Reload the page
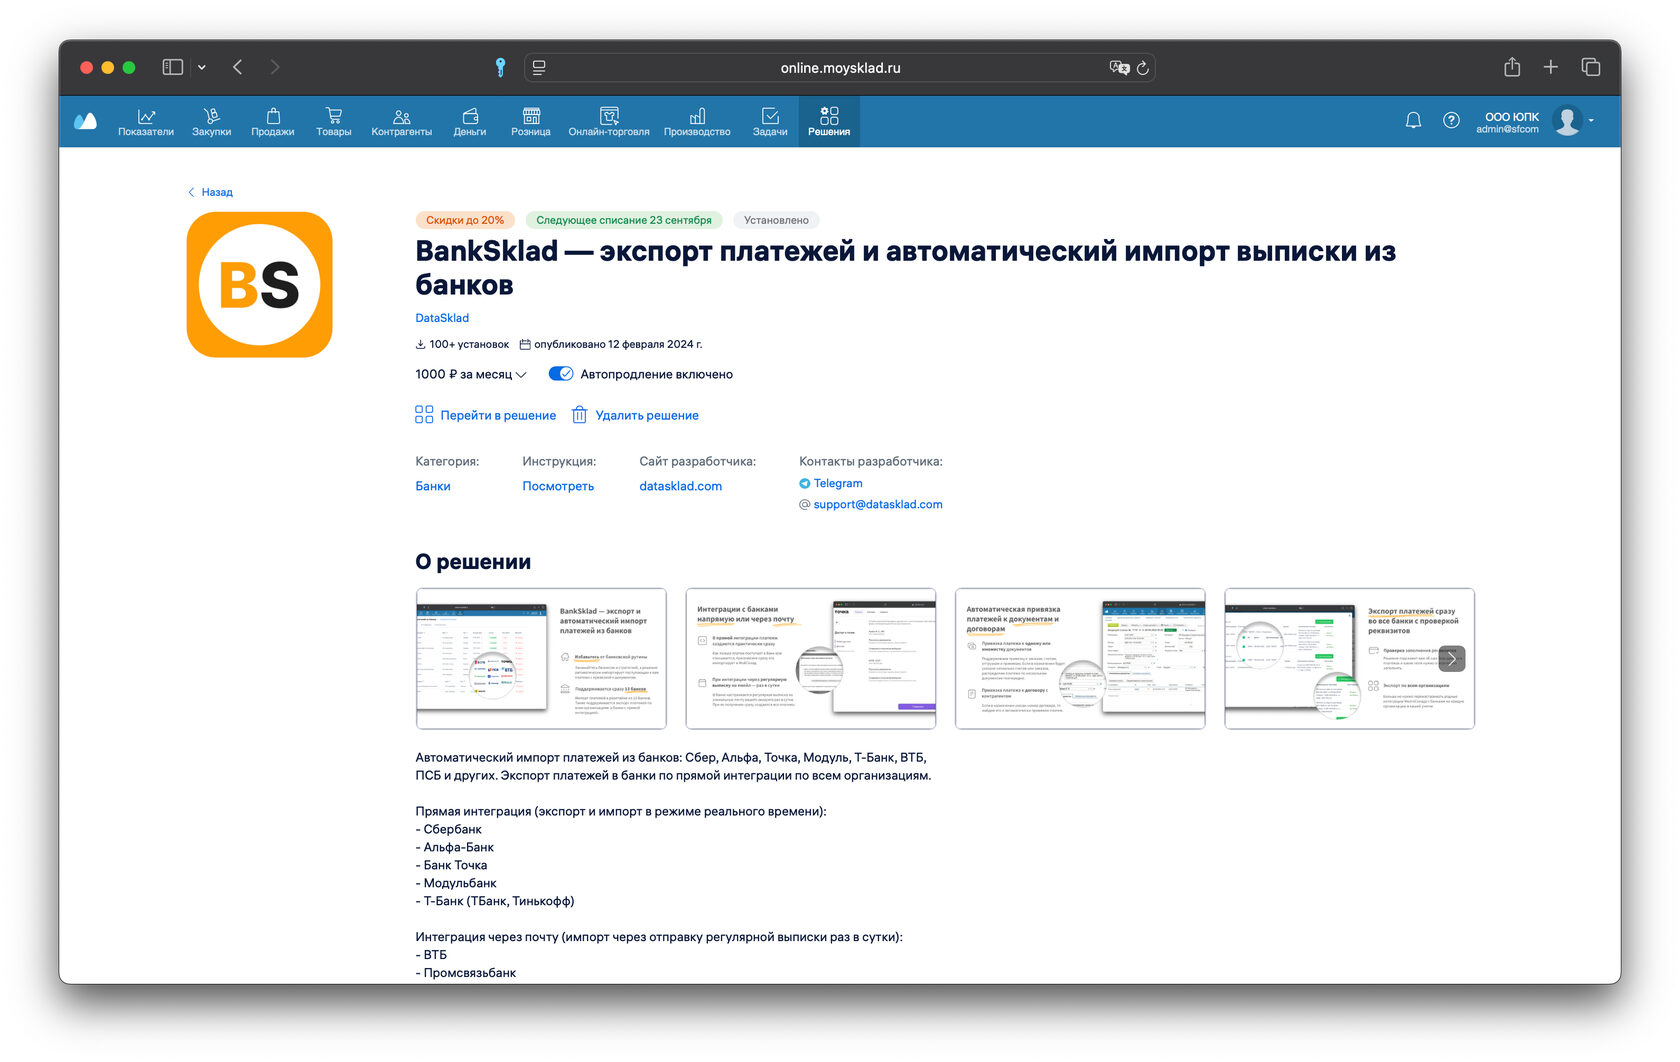The height and width of the screenshot is (1062, 1680). 1143,68
